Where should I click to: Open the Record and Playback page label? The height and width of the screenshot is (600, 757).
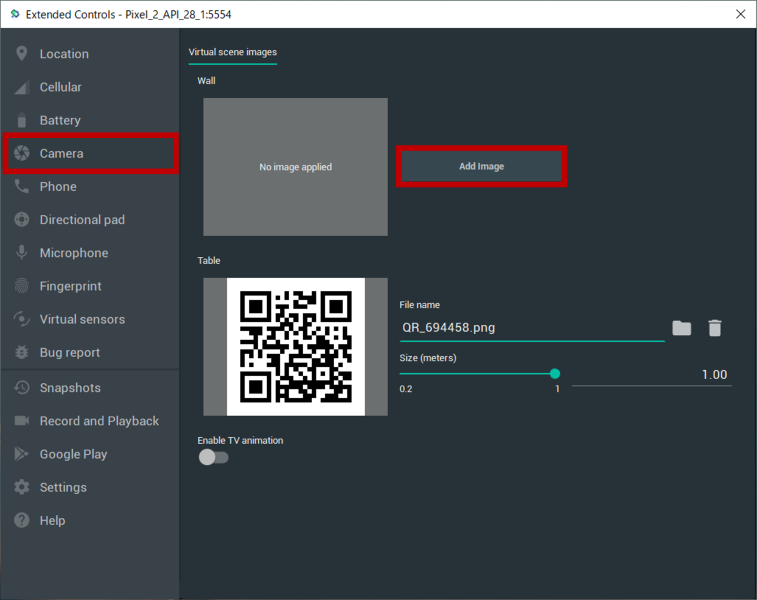click(99, 421)
